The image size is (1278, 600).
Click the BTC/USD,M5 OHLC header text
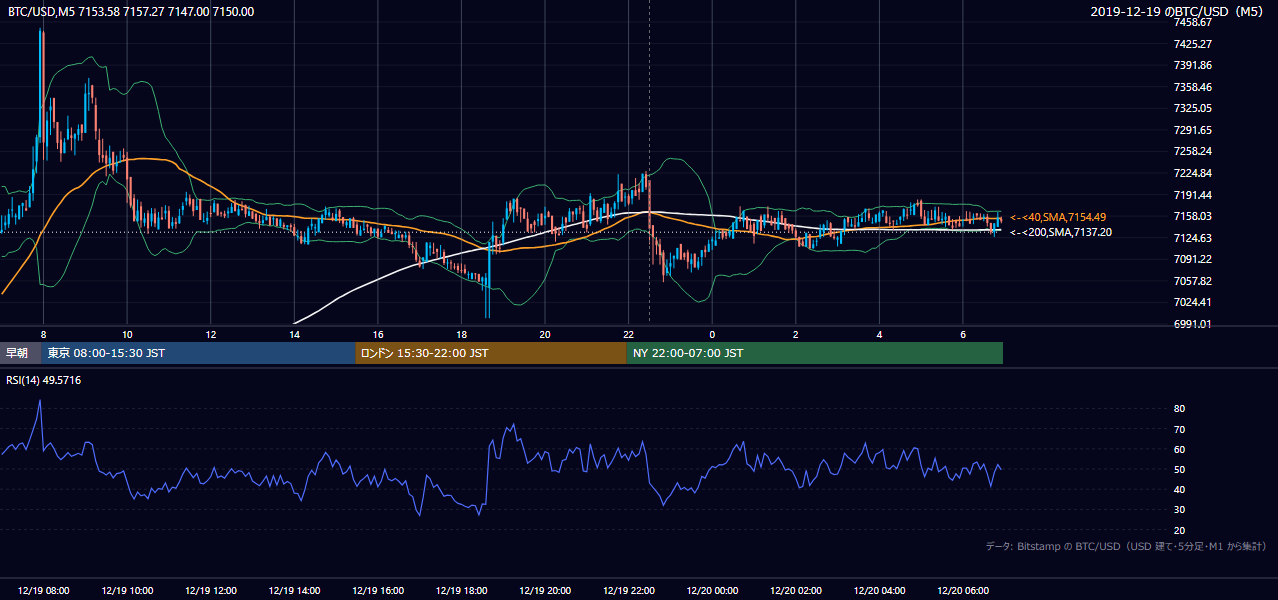click(x=131, y=11)
